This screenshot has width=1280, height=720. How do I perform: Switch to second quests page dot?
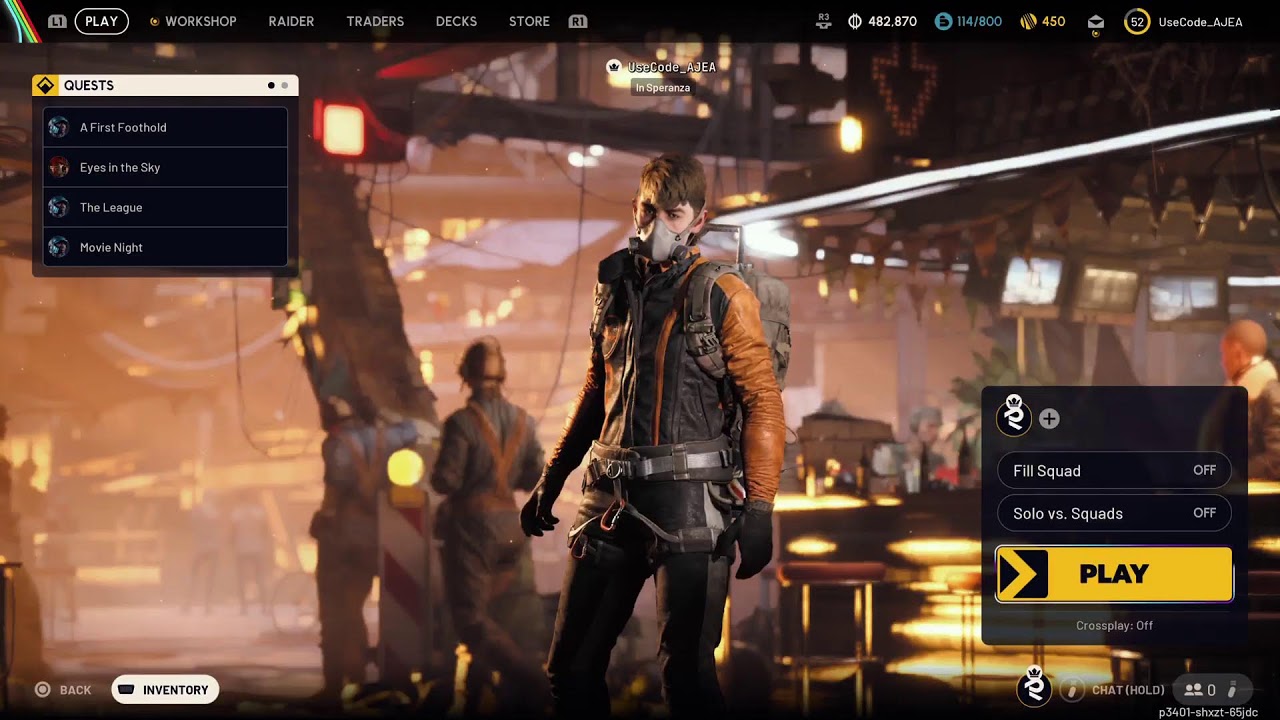(284, 86)
